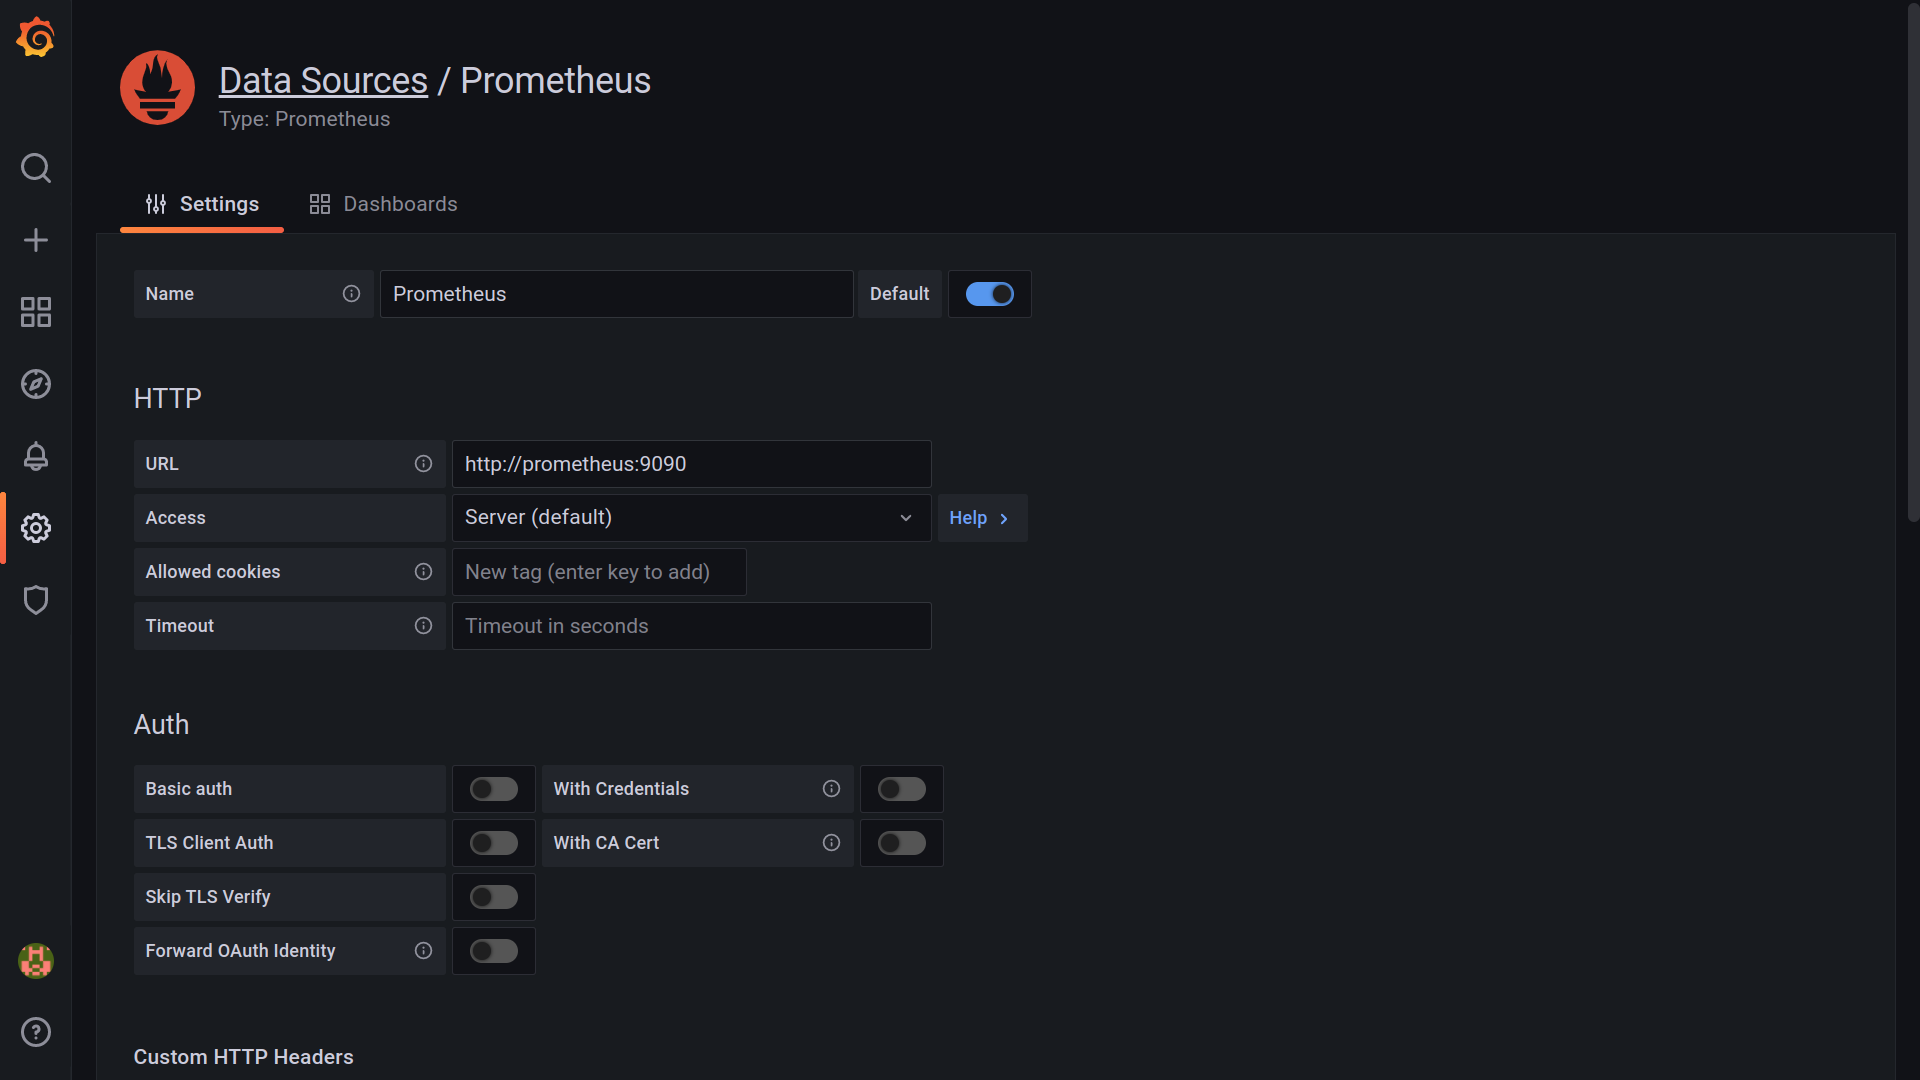Enable the Basic auth toggle
The image size is (1920, 1080).
[494, 789]
